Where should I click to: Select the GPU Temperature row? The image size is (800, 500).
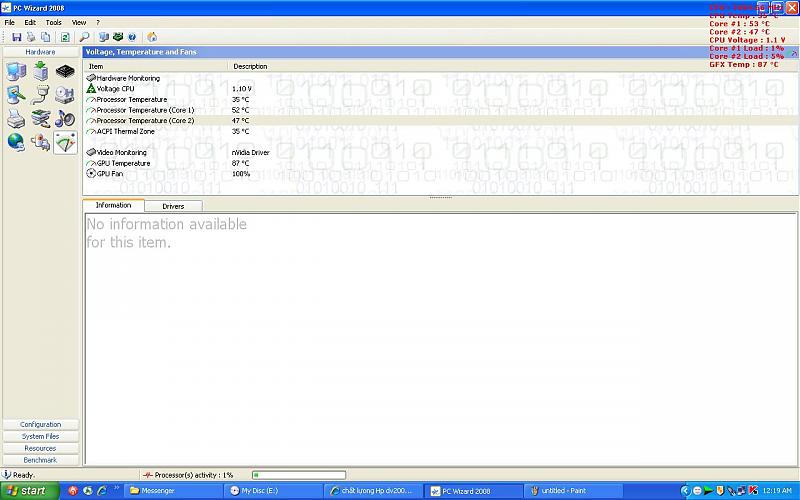[x=123, y=163]
